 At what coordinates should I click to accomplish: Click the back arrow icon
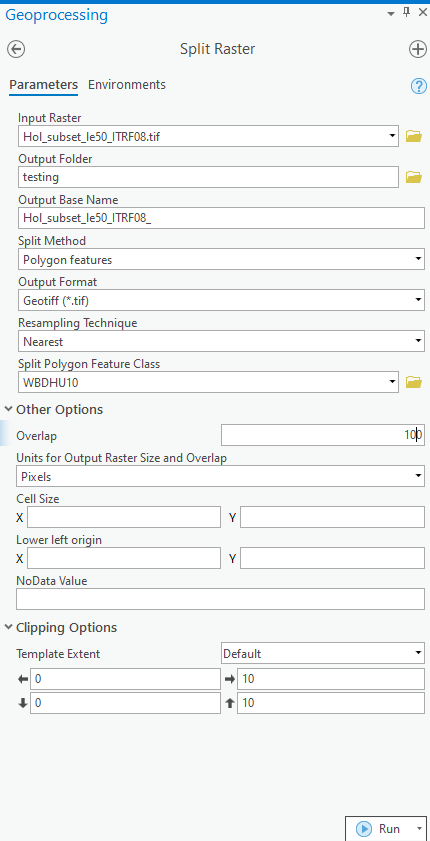(x=16, y=49)
